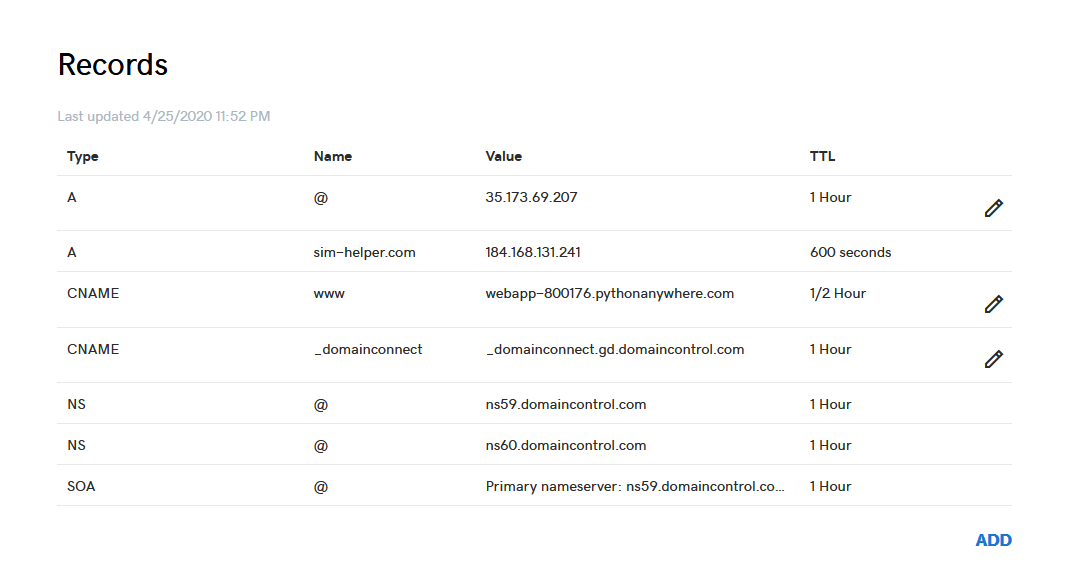The height and width of the screenshot is (585, 1067).
Task: Click the _domainconnect.gd.domaincontrol.com value
Action: tap(614, 350)
